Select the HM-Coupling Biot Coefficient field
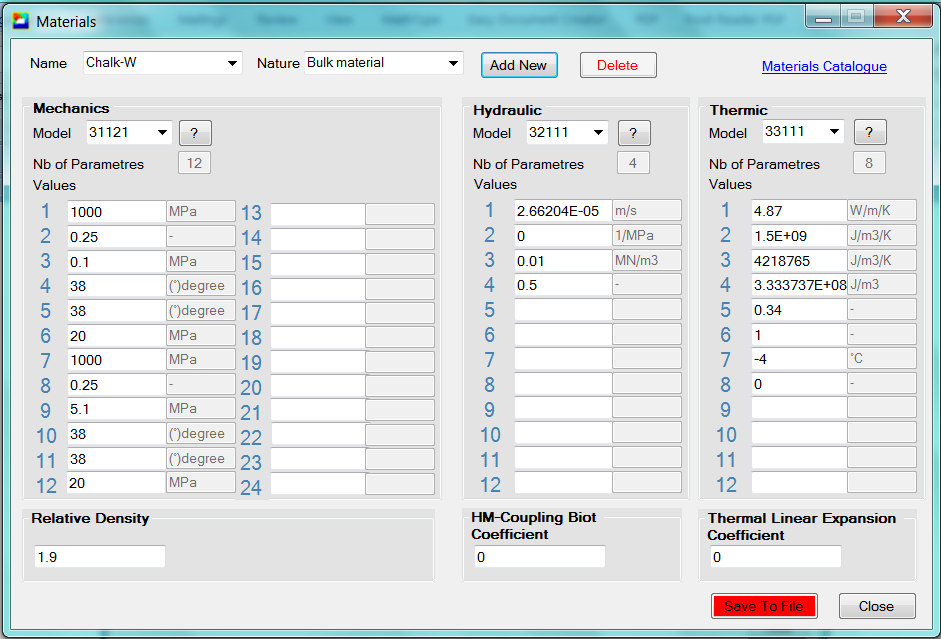941x639 pixels. tap(538, 557)
